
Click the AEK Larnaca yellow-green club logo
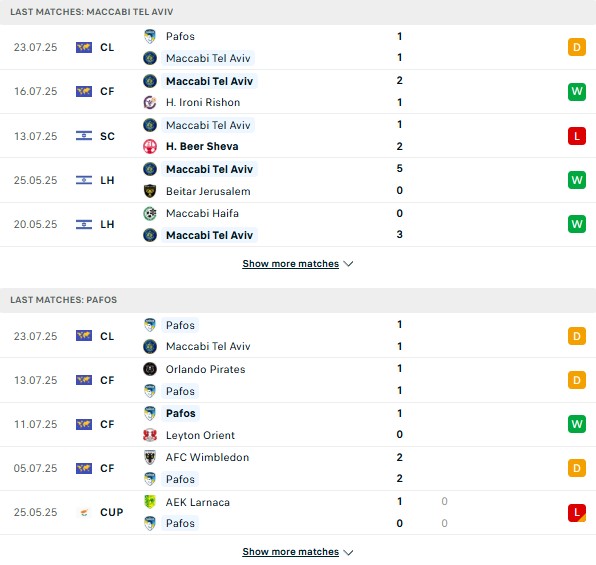[x=150, y=502]
